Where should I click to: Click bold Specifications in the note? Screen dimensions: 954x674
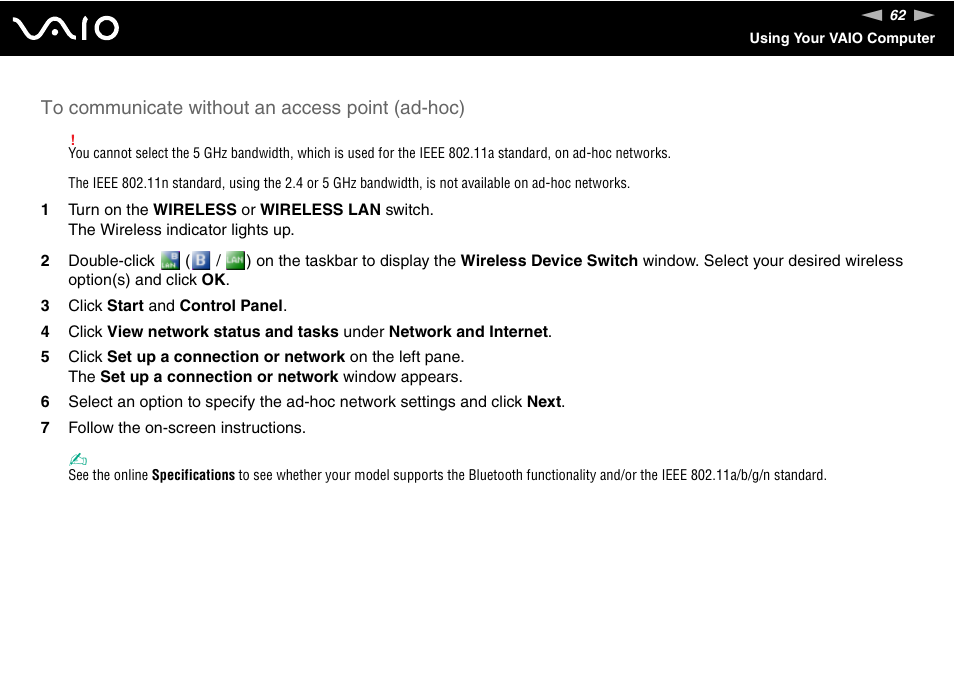193,475
